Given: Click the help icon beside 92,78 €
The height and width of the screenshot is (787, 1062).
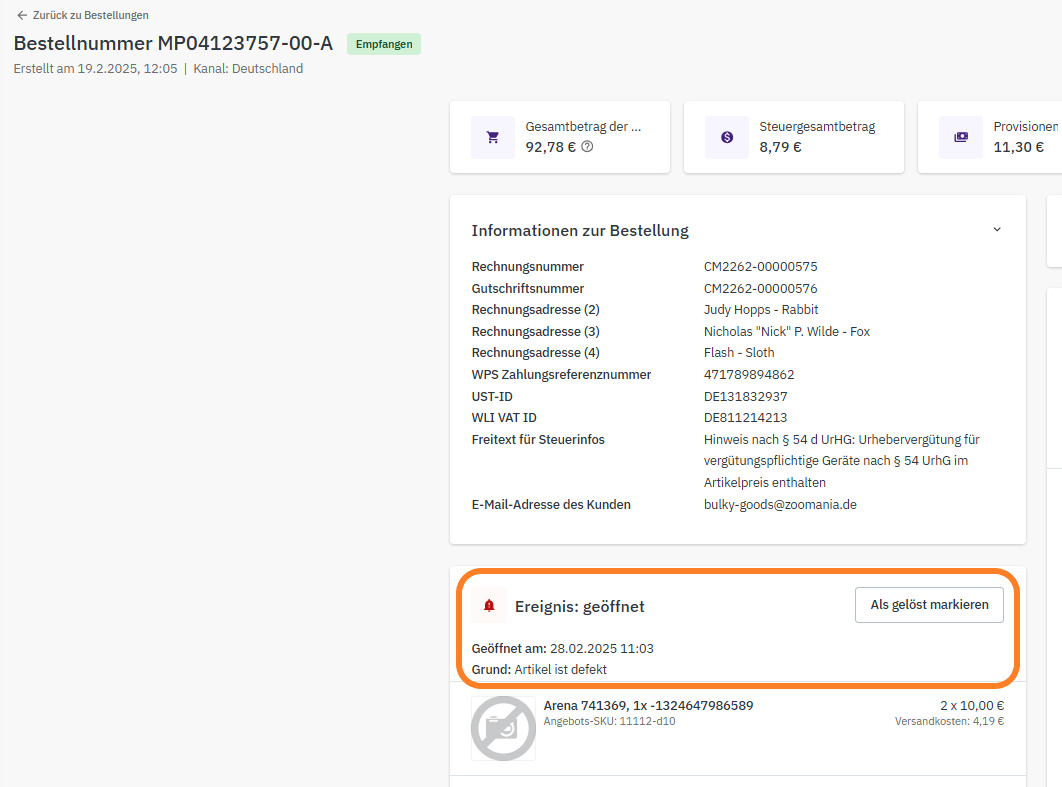Looking at the screenshot, I should pyautogui.click(x=587, y=147).
